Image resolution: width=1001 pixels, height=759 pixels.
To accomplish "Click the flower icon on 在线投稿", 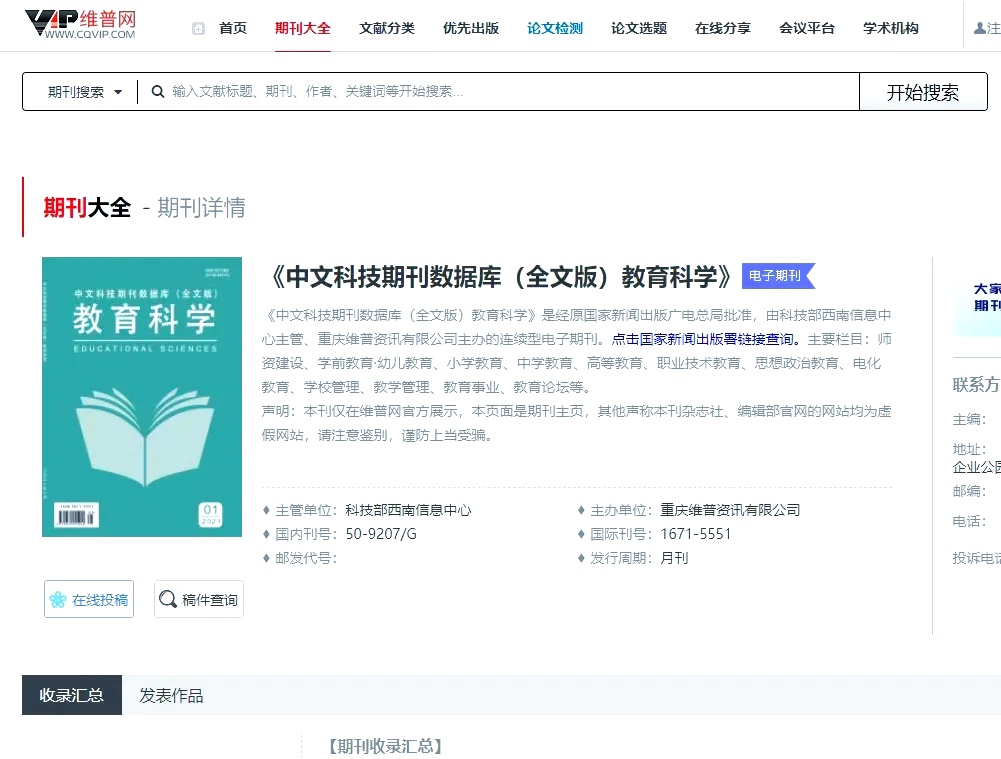I will 58,599.
